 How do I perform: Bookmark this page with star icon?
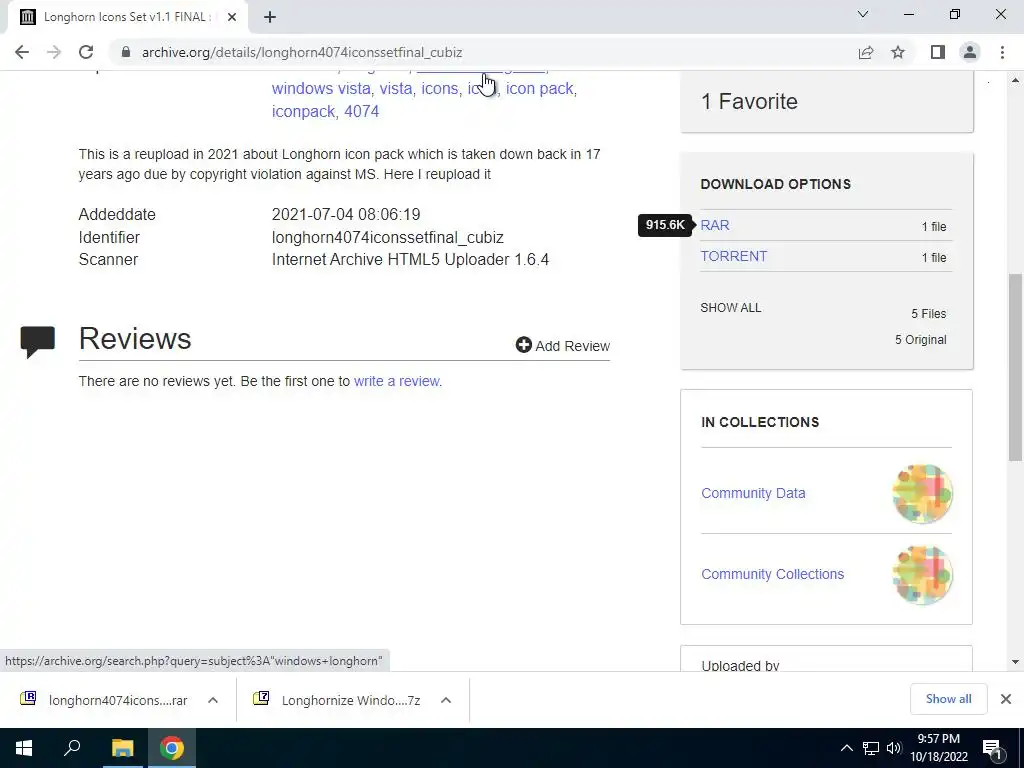[898, 52]
